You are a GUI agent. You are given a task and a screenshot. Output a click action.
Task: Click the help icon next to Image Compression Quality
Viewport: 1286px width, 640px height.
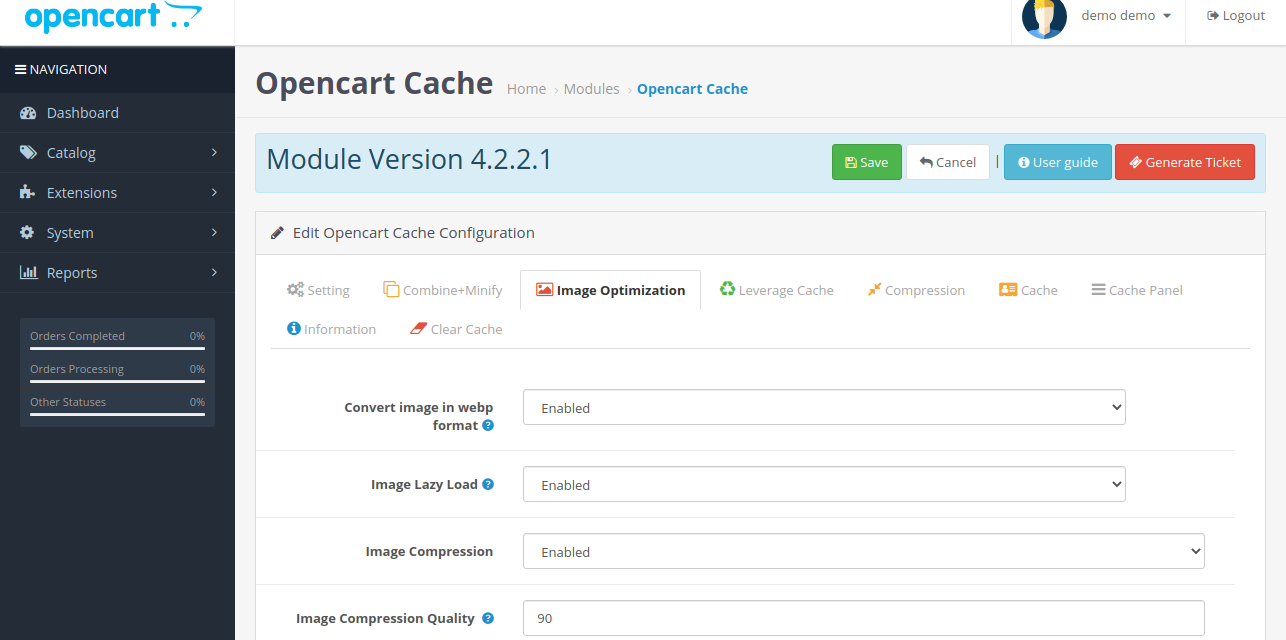pos(488,618)
